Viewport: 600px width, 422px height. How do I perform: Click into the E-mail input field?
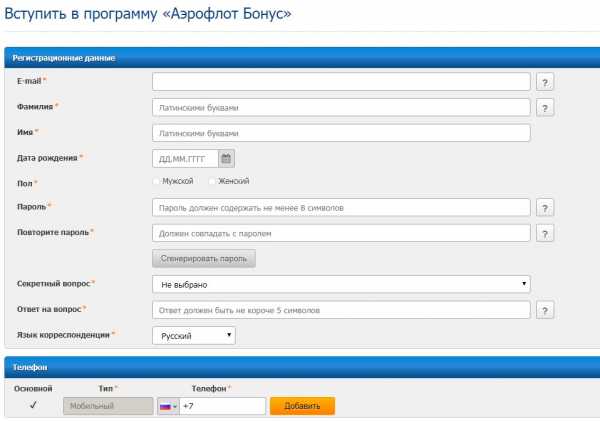point(340,82)
